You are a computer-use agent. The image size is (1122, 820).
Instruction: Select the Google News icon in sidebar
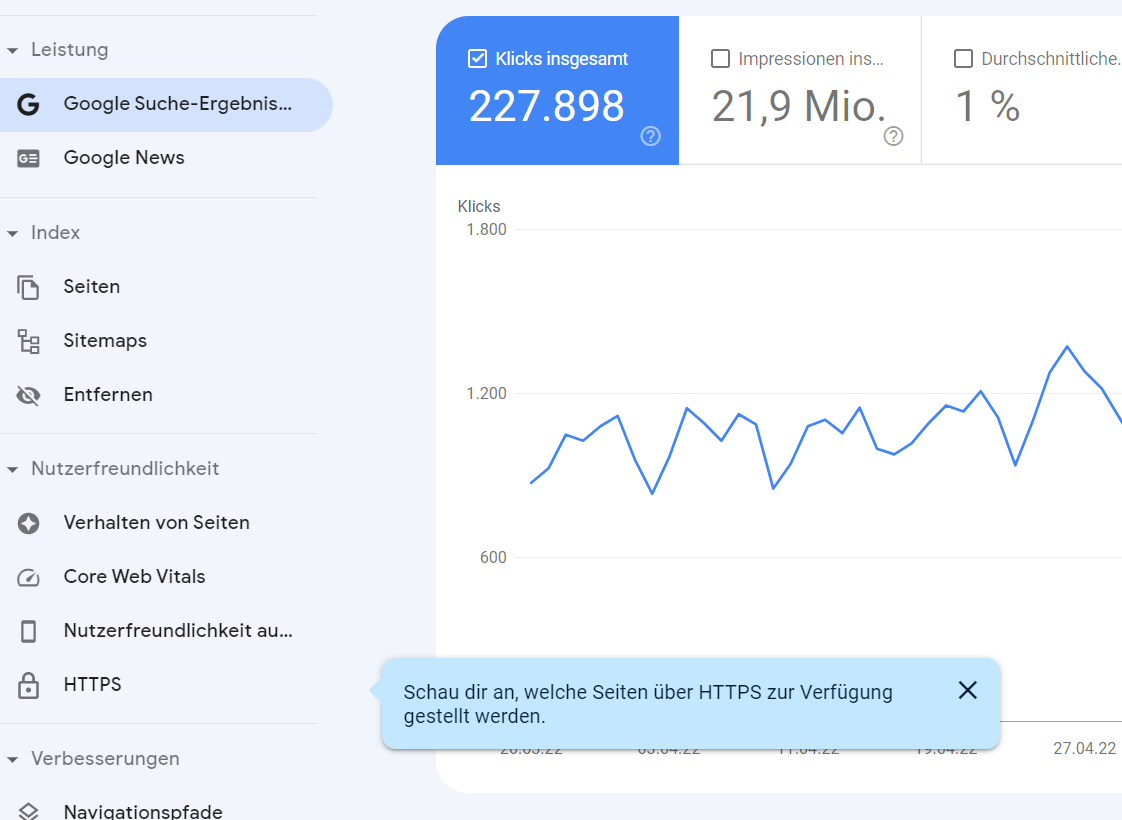click(x=28, y=157)
